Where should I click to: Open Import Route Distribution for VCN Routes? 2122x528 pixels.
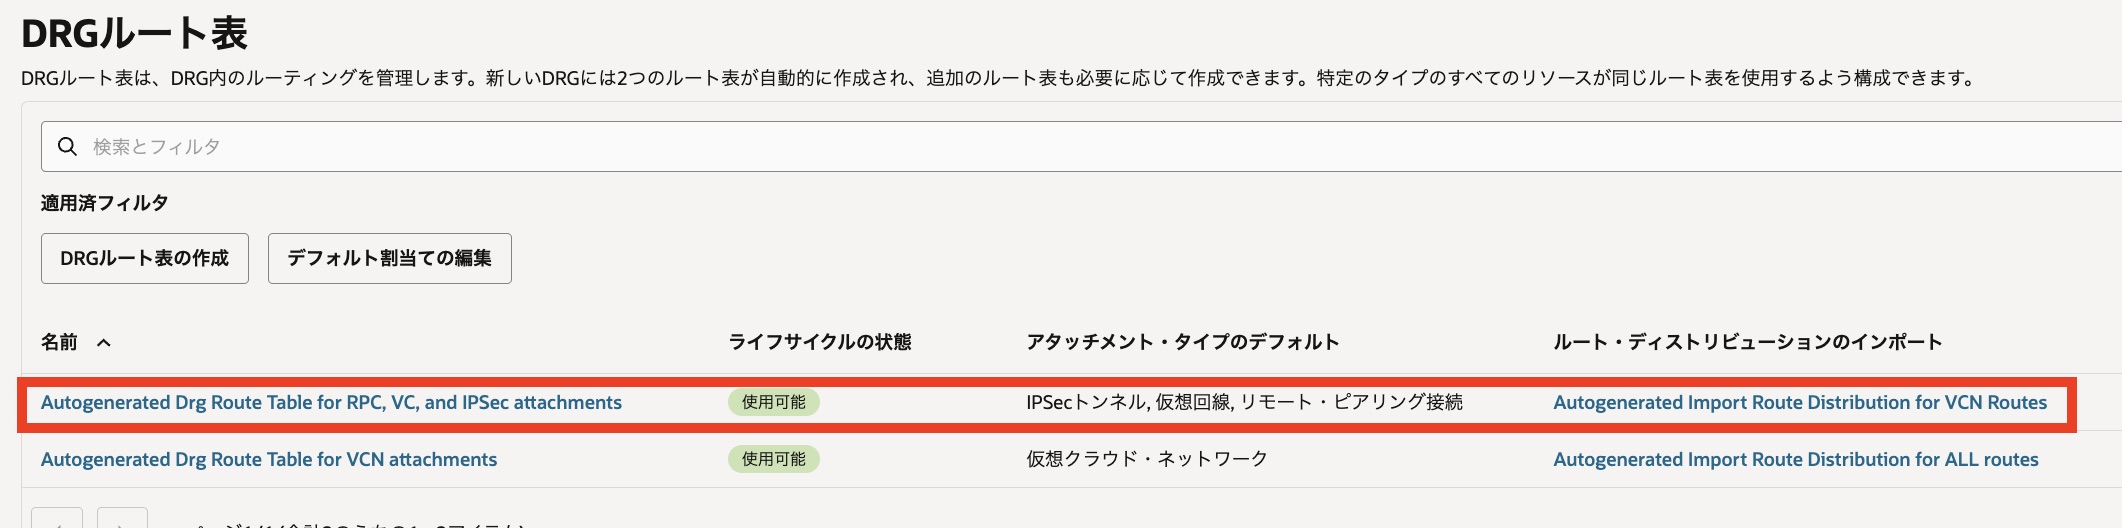(1799, 403)
